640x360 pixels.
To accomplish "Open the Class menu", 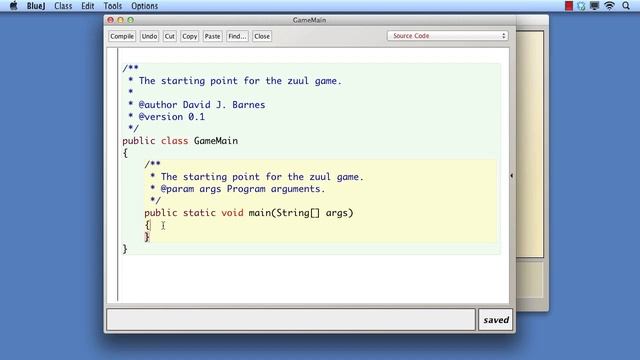I will 63,6.
